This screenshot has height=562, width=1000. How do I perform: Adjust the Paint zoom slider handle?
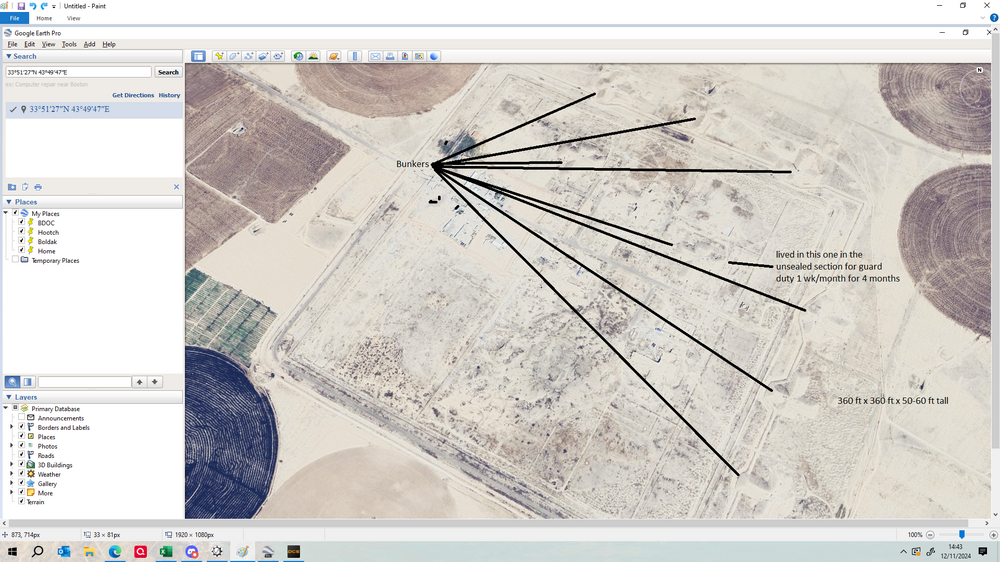(x=962, y=535)
